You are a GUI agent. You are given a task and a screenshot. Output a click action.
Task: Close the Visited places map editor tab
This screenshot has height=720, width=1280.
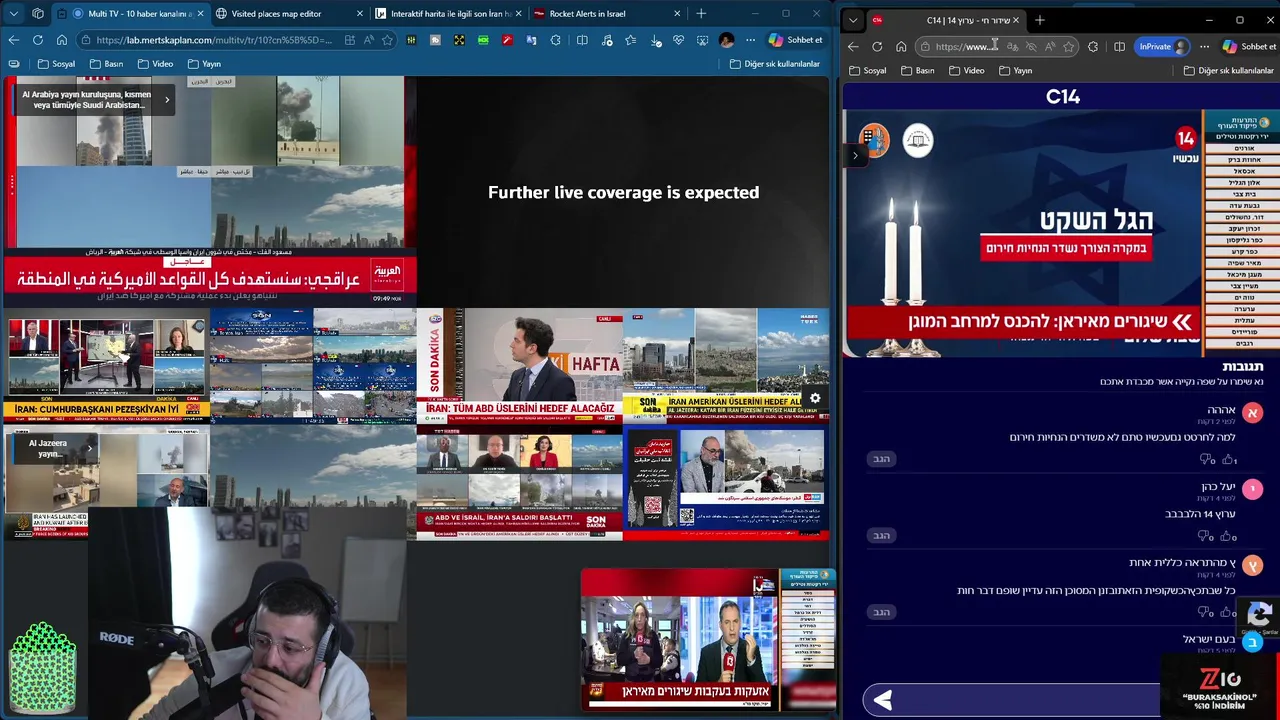tap(359, 14)
